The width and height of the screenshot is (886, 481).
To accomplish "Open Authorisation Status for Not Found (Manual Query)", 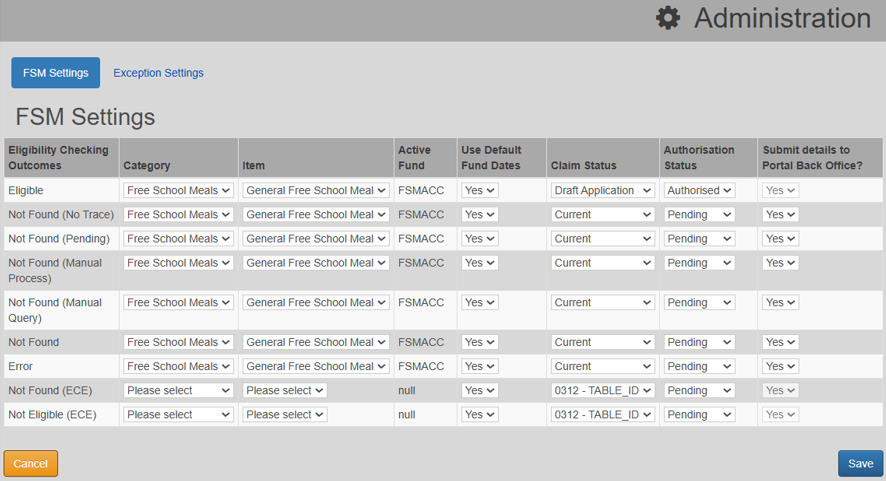I will point(698,302).
